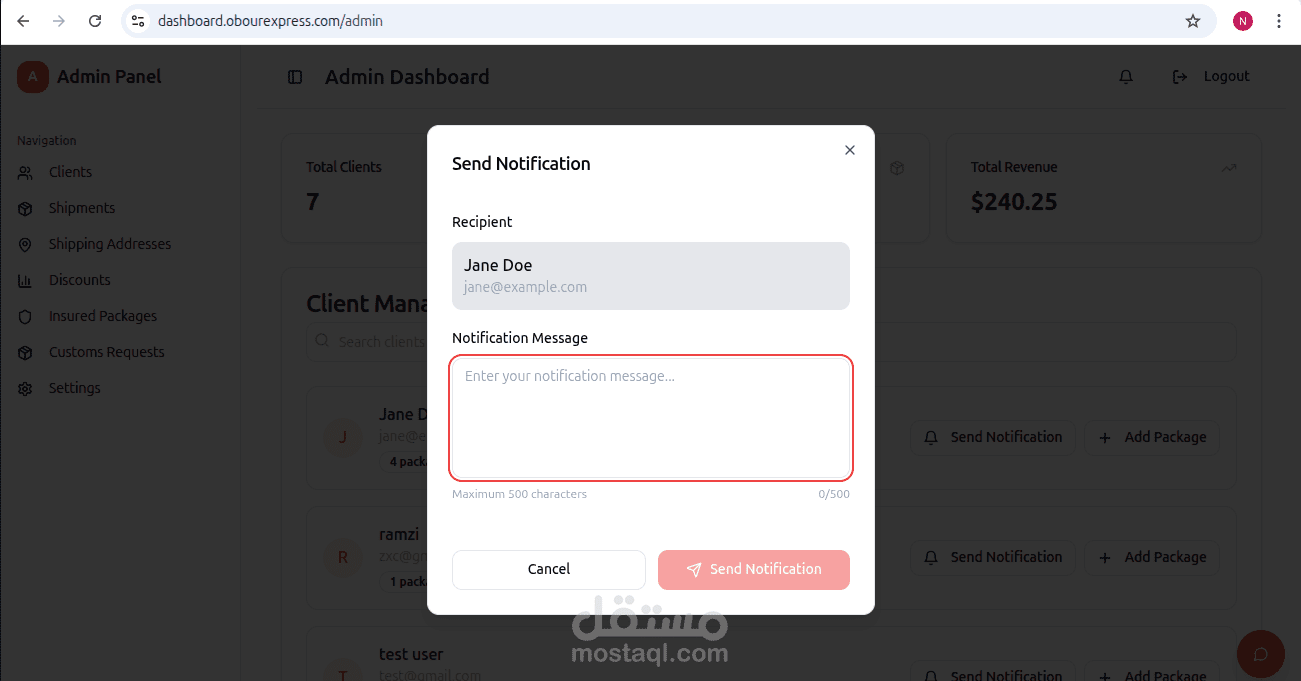
Task: Open the notifications bell in header
Action: coord(1126,77)
